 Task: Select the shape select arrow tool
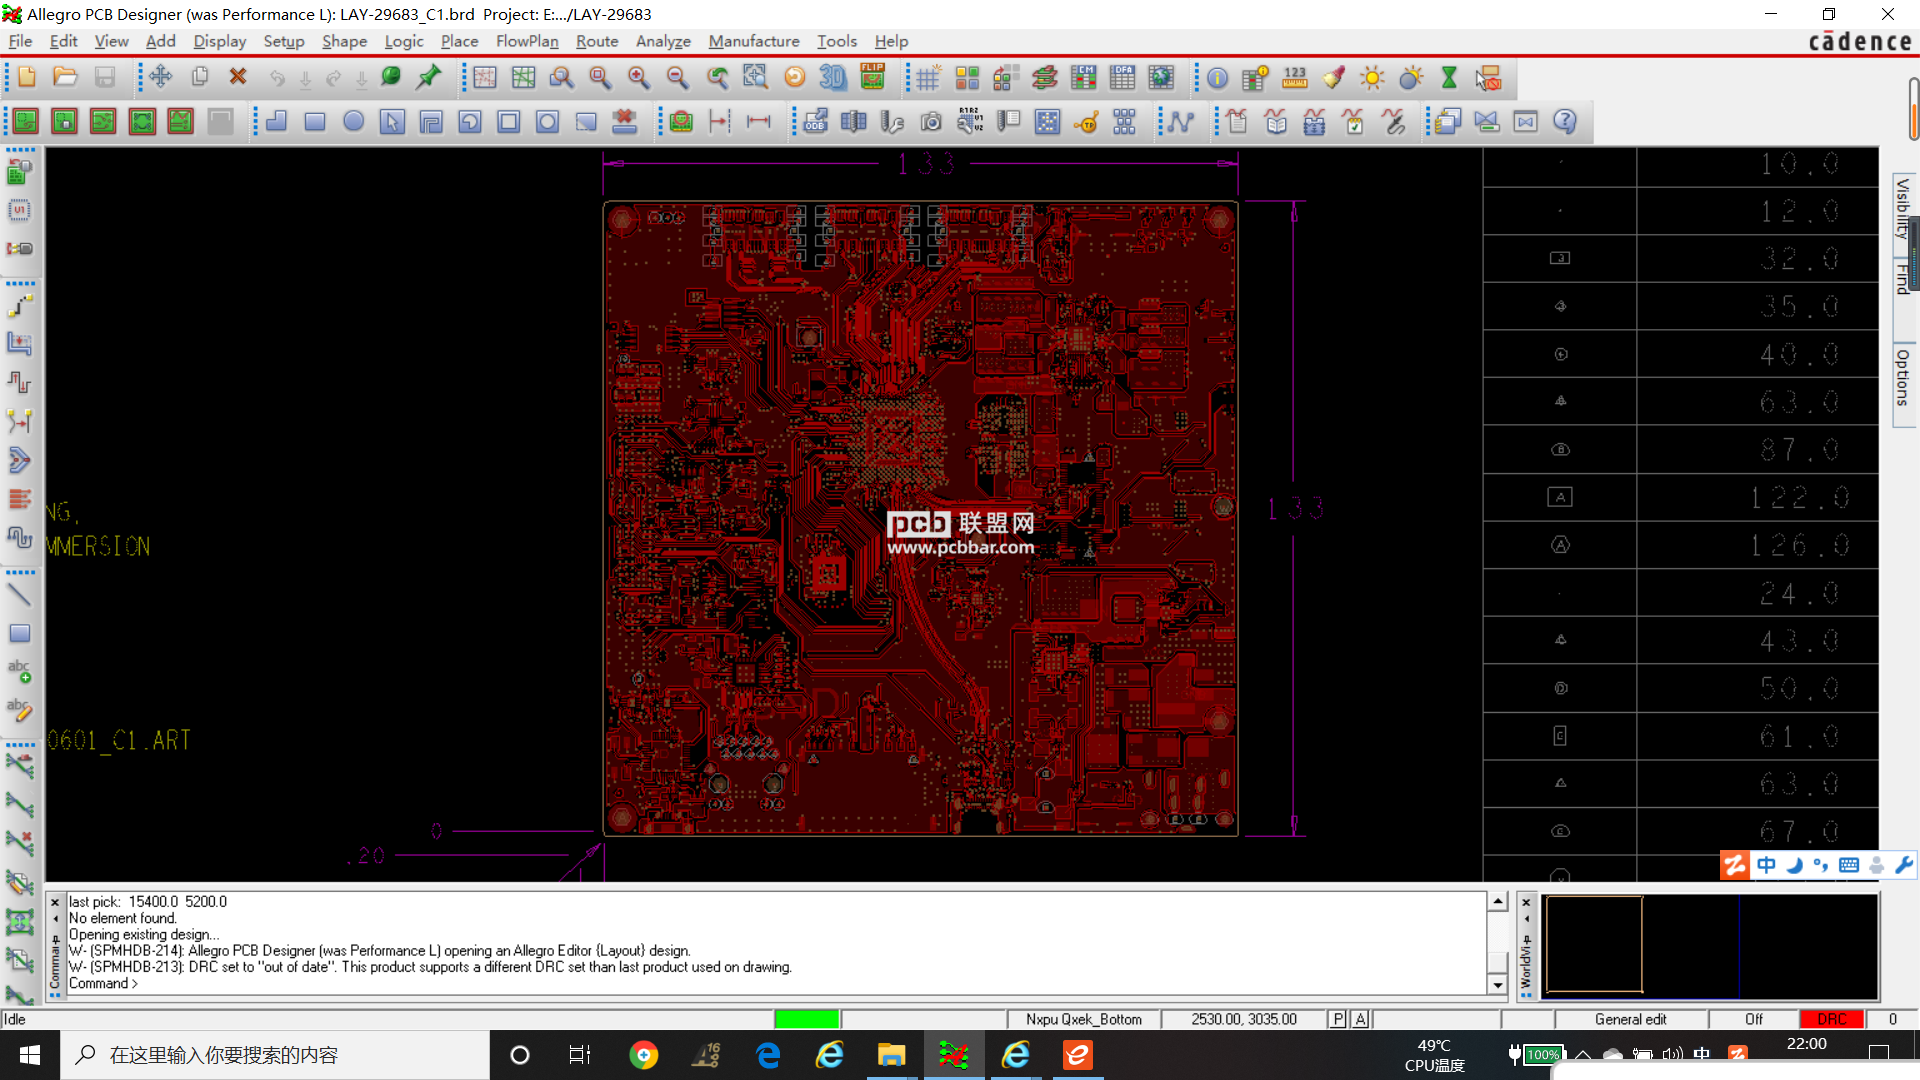point(392,122)
